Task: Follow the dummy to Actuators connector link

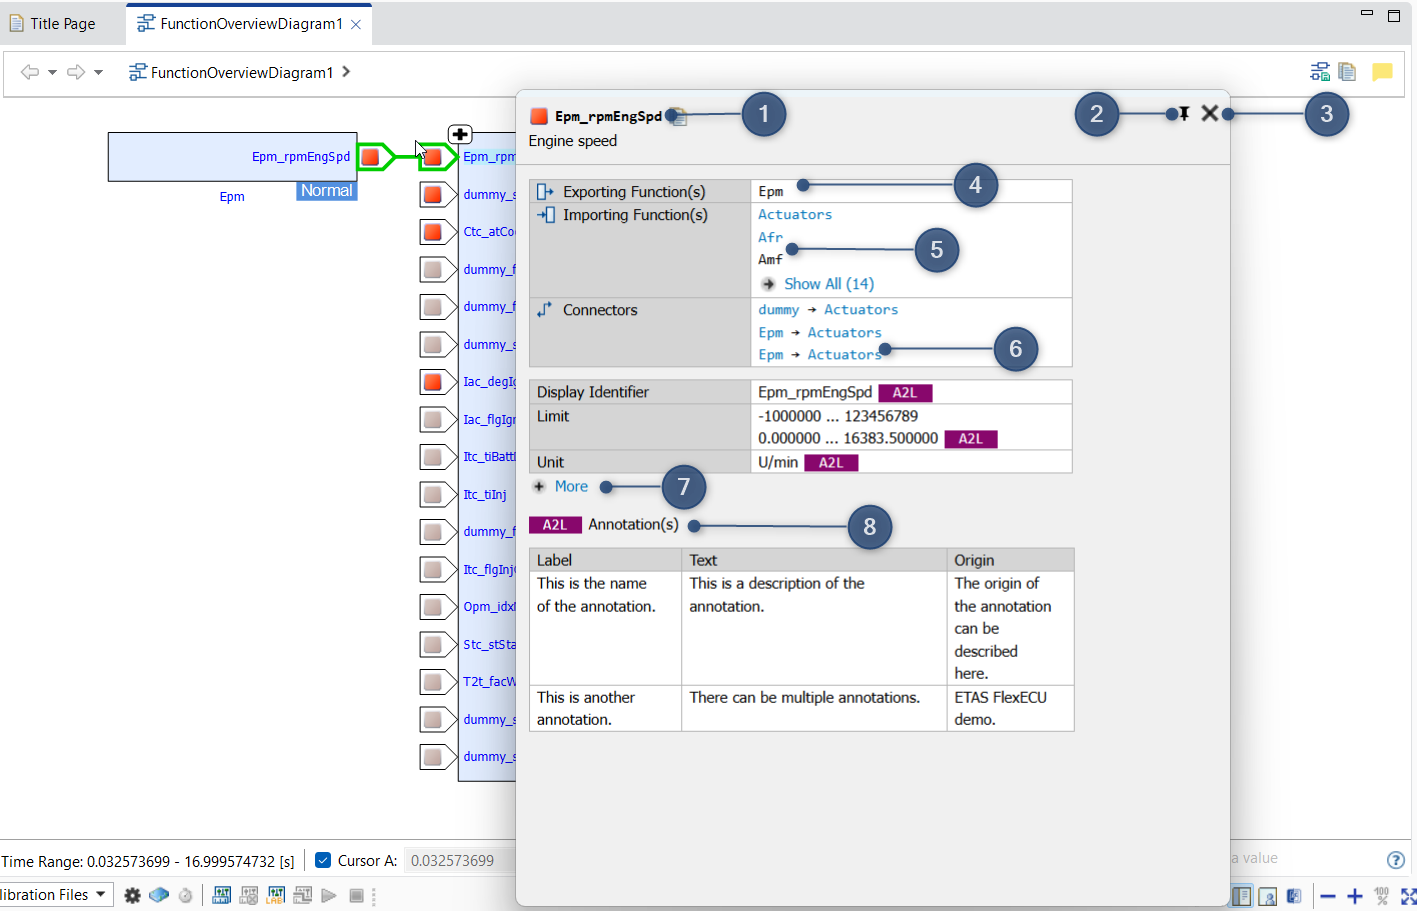Action: [828, 310]
